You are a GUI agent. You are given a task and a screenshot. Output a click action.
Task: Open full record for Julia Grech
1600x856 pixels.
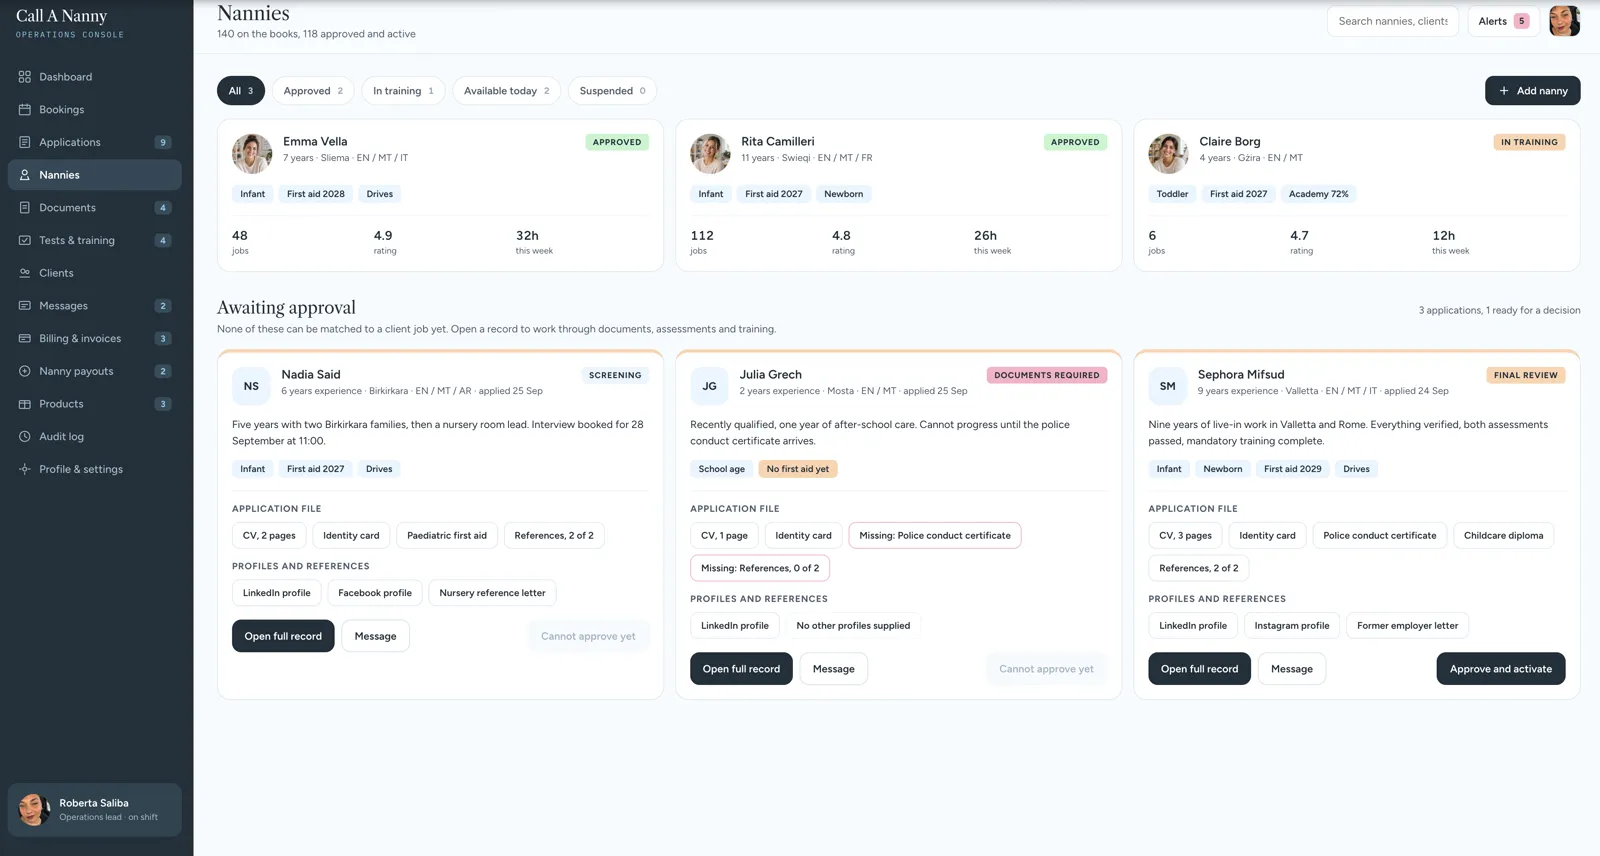click(741, 669)
